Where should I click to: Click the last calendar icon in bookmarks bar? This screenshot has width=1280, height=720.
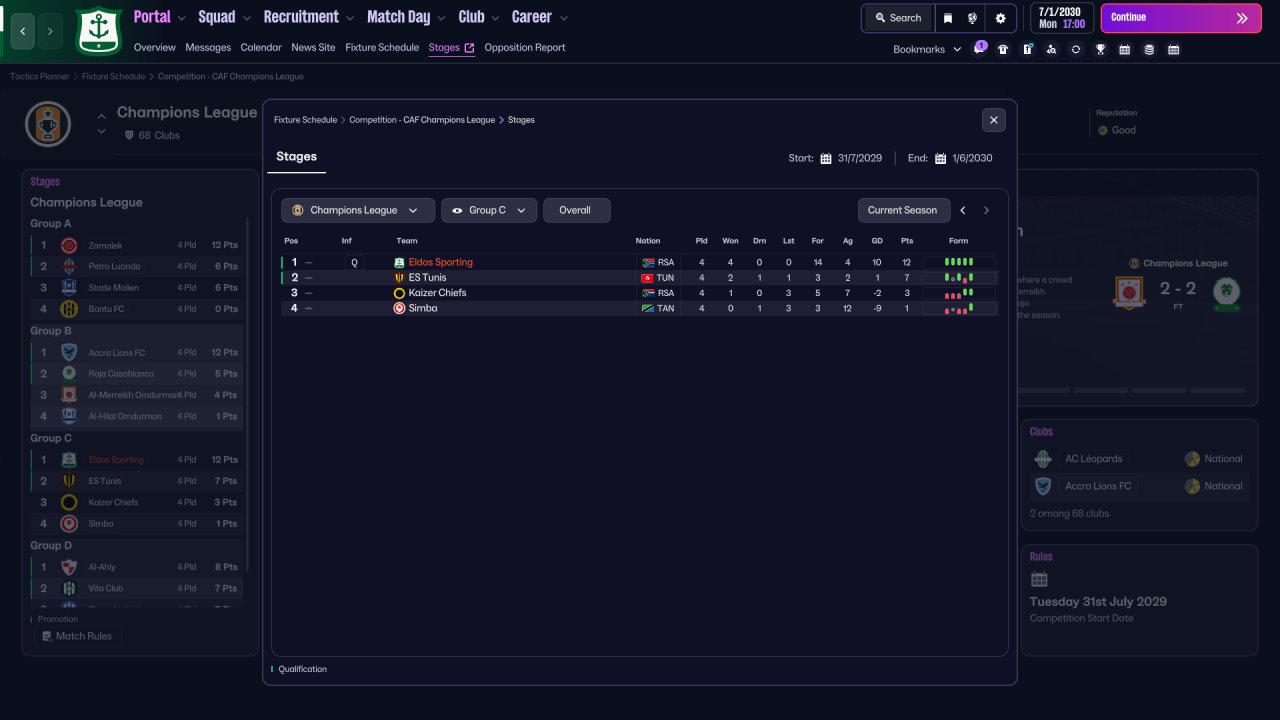[x=1173, y=49]
